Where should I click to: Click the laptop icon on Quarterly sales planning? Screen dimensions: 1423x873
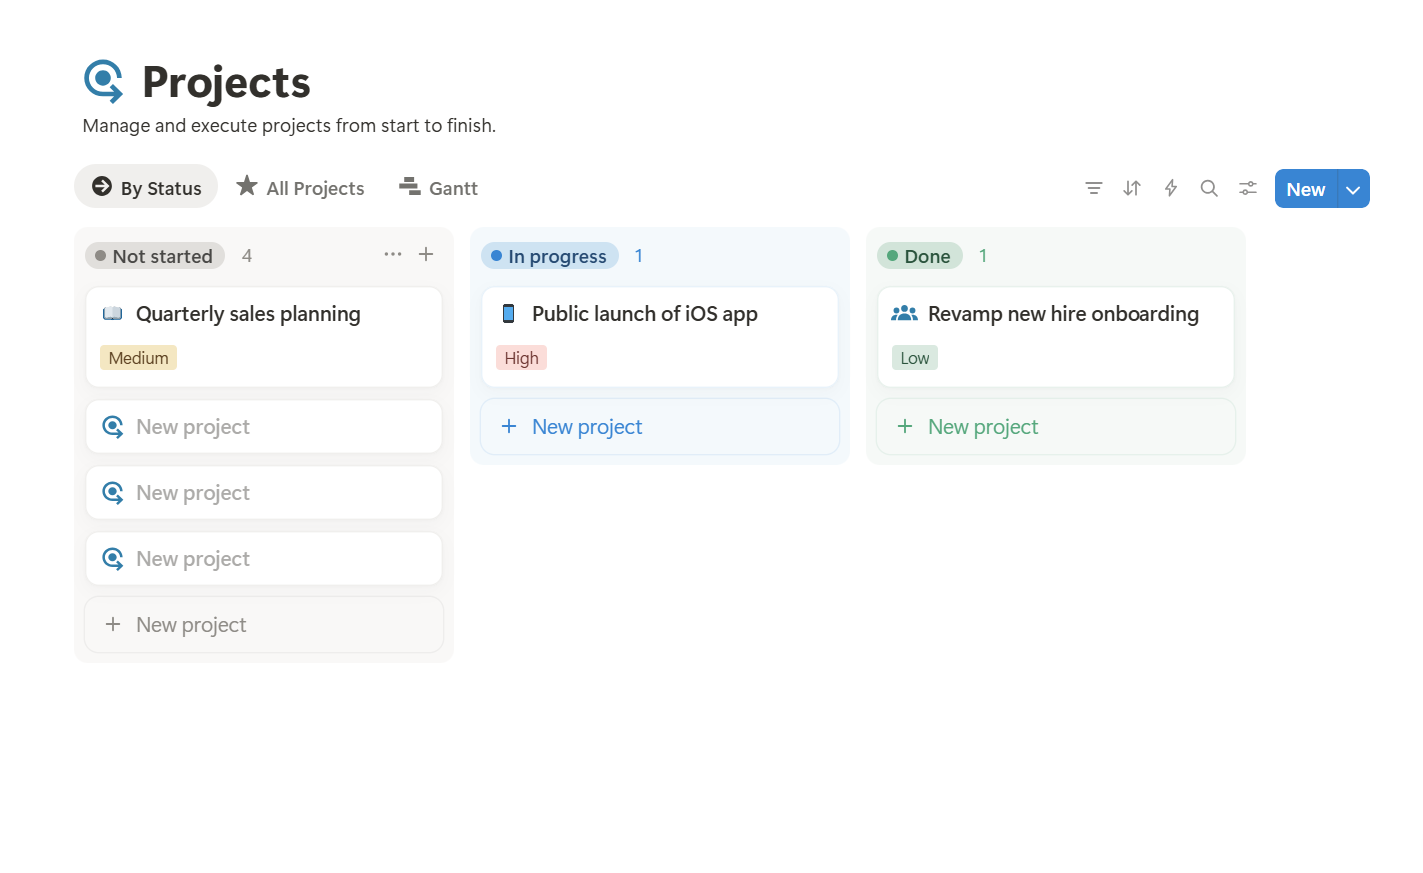[113, 313]
